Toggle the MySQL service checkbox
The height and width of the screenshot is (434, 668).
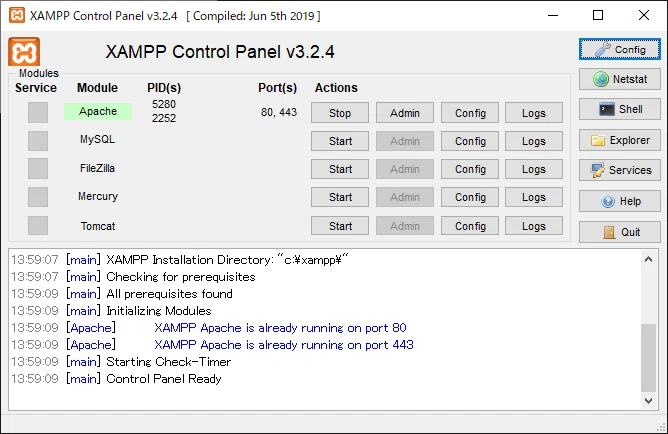pyautogui.click(x=38, y=141)
